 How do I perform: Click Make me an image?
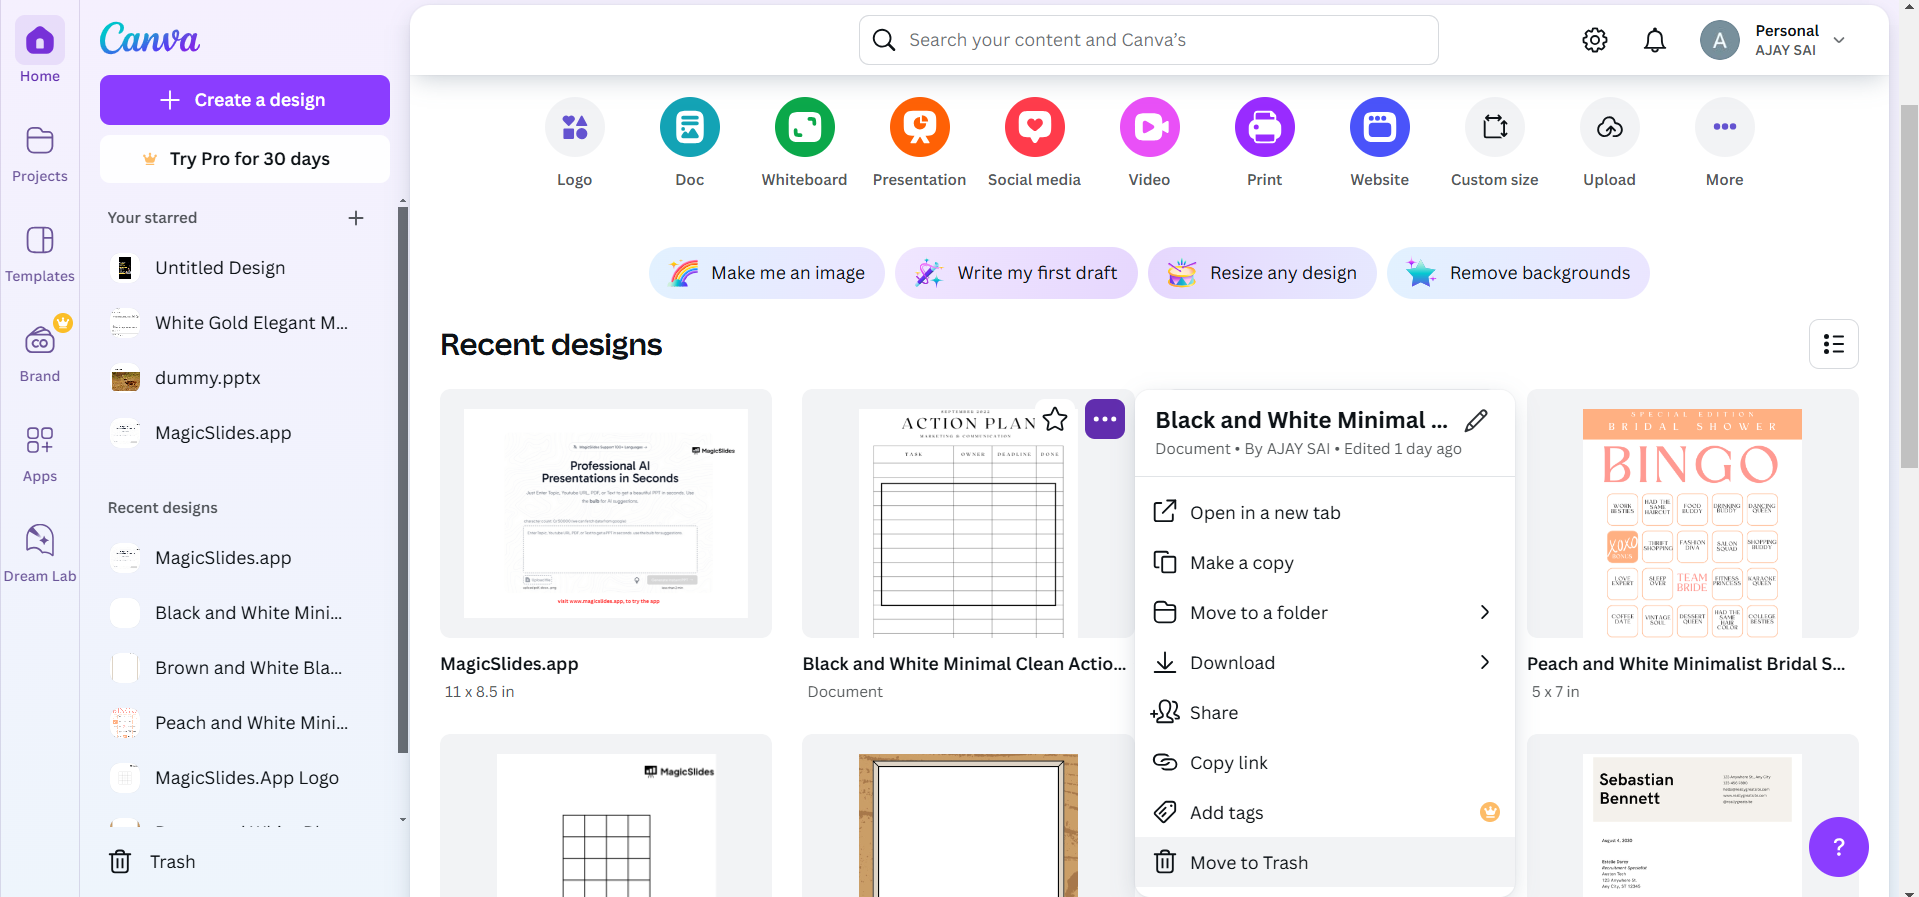[767, 273]
